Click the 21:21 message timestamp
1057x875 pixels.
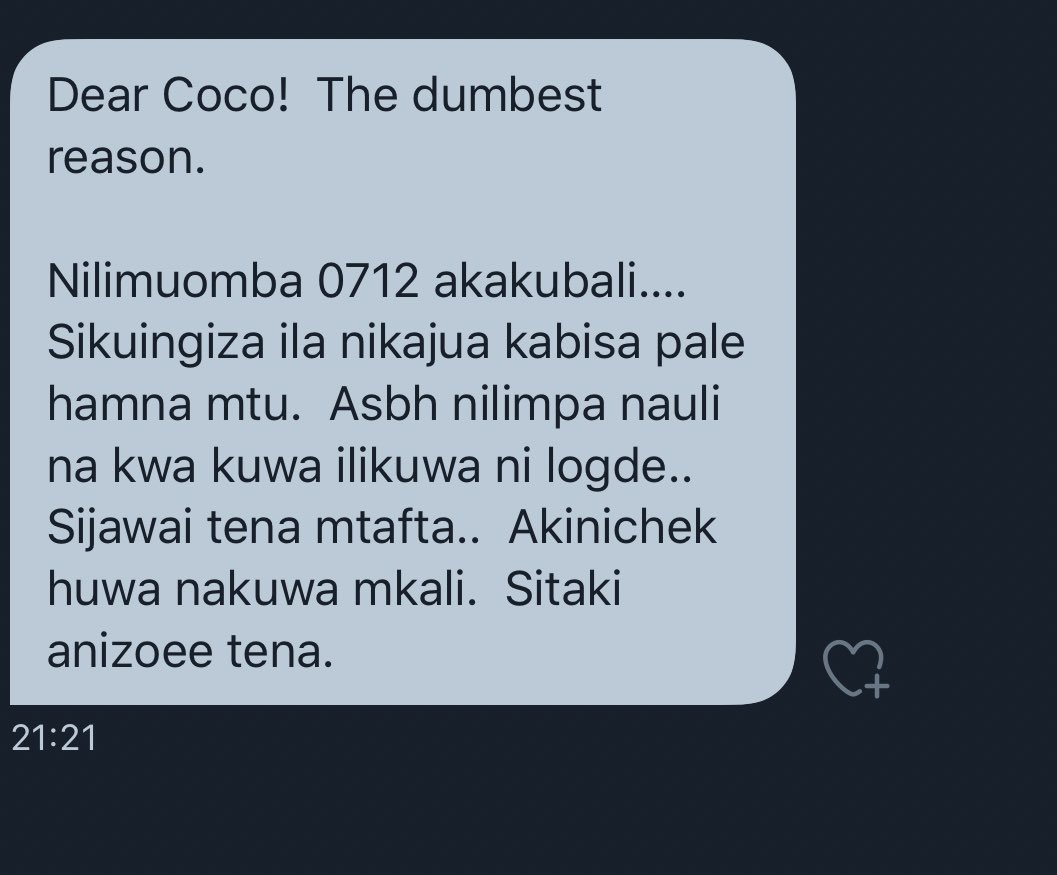(x=55, y=737)
